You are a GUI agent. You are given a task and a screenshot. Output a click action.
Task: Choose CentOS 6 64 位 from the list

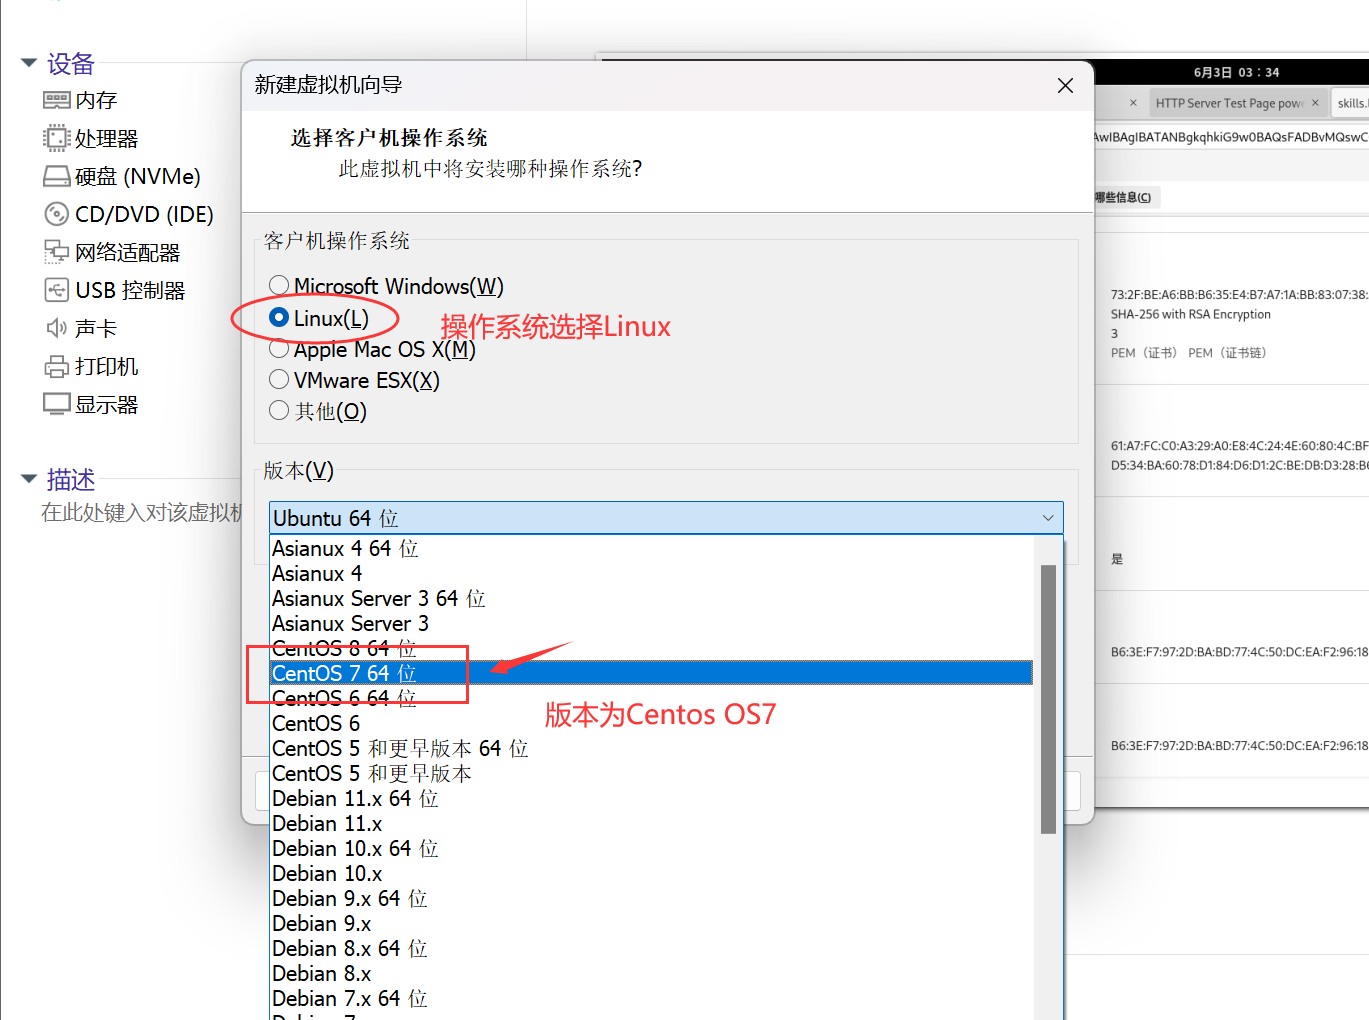pyautogui.click(x=652, y=698)
